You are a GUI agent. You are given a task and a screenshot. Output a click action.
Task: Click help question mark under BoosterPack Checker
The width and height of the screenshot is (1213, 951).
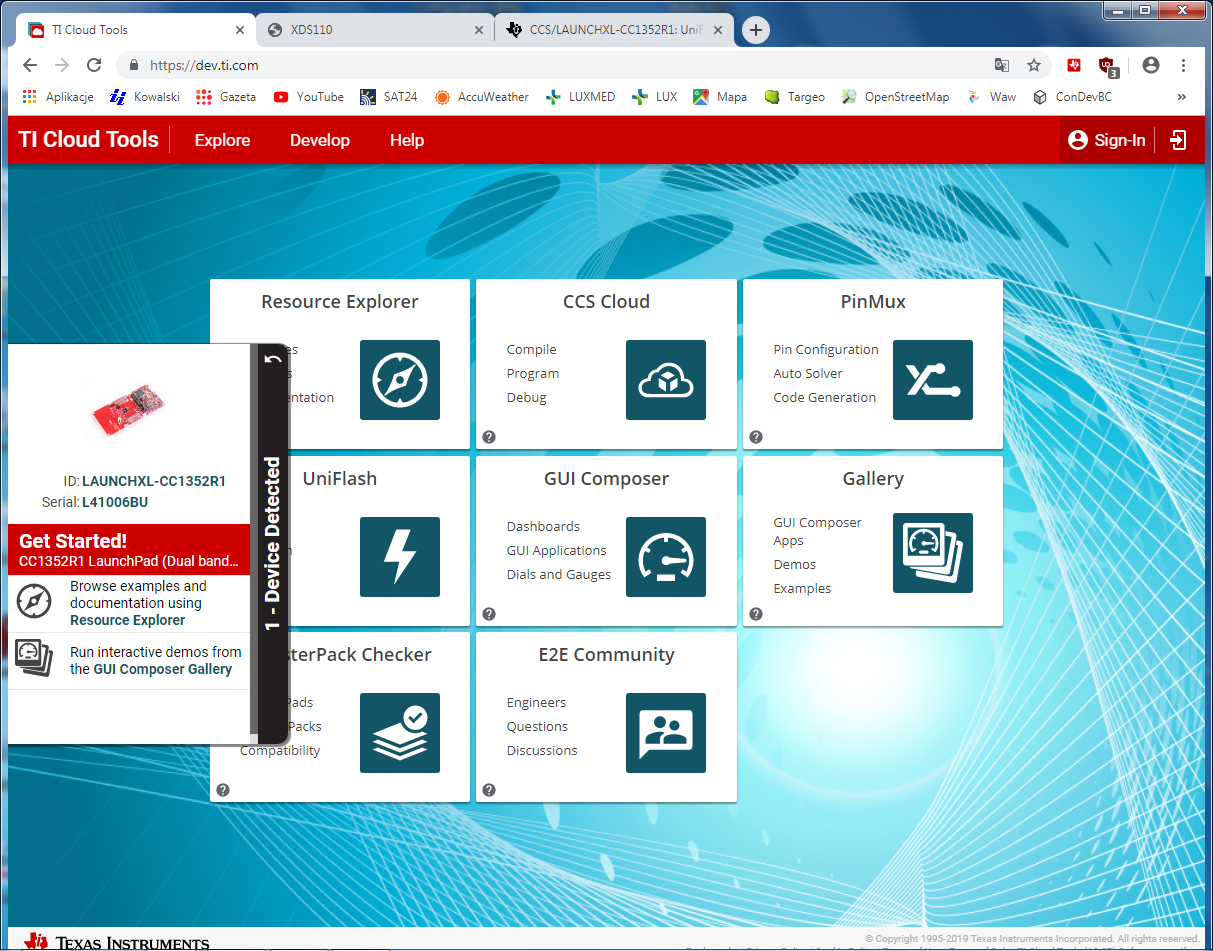click(x=223, y=790)
